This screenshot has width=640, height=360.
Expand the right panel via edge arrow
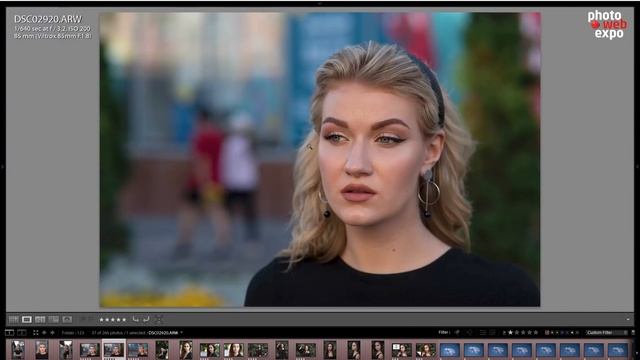tap(637, 167)
